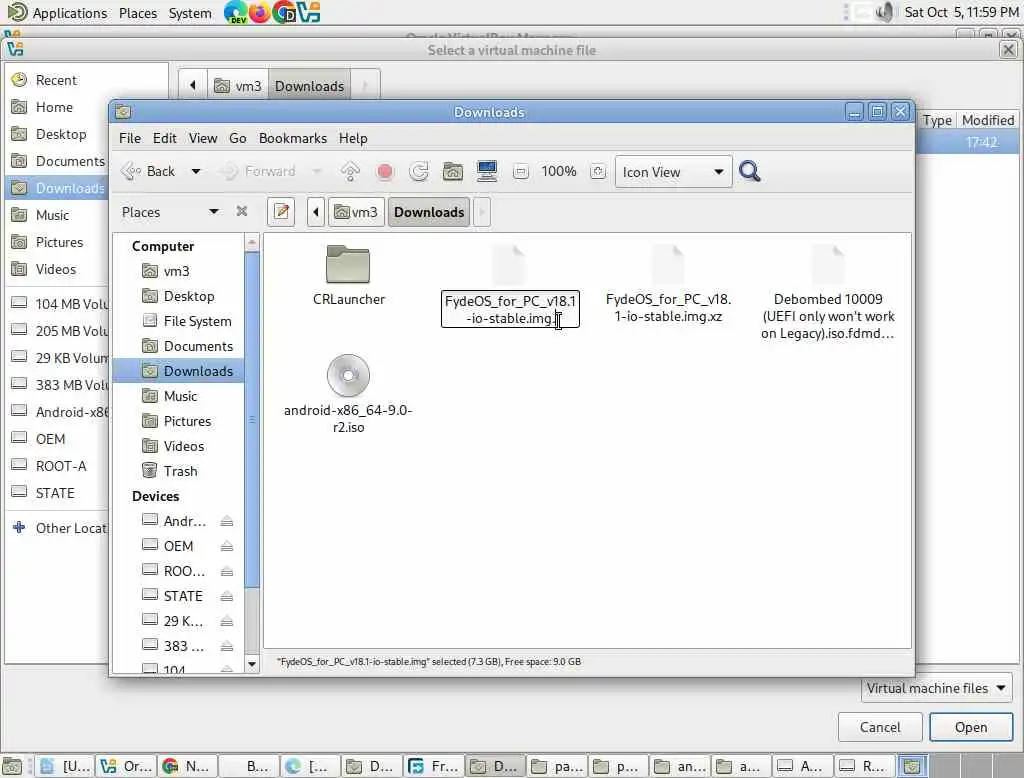Toggle the text location entry pencil icon
This screenshot has height=778, width=1024.
pos(281,212)
